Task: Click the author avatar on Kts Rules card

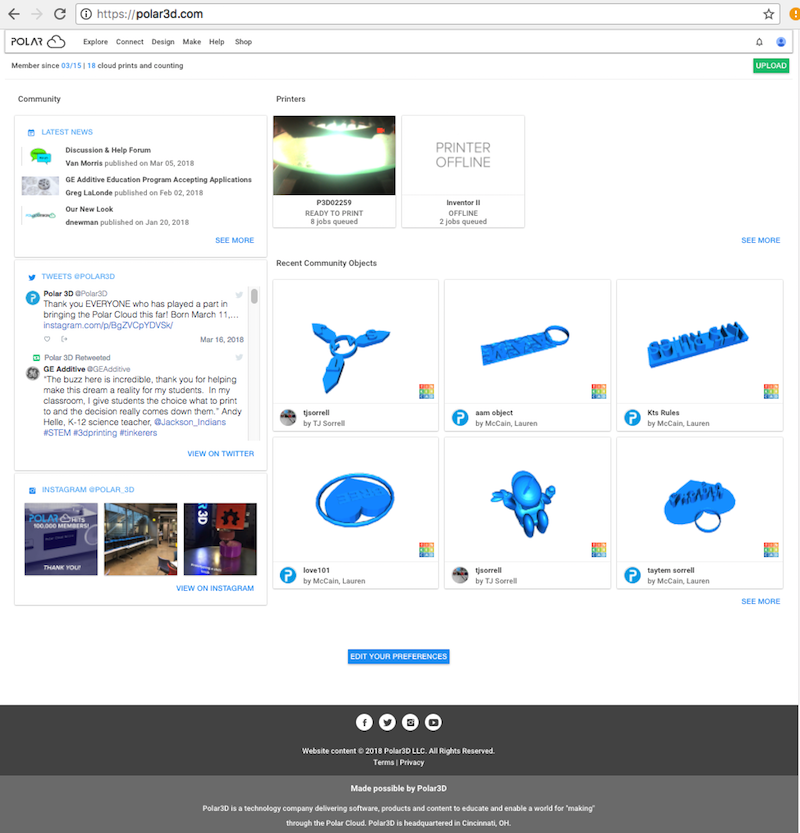Action: click(x=632, y=418)
